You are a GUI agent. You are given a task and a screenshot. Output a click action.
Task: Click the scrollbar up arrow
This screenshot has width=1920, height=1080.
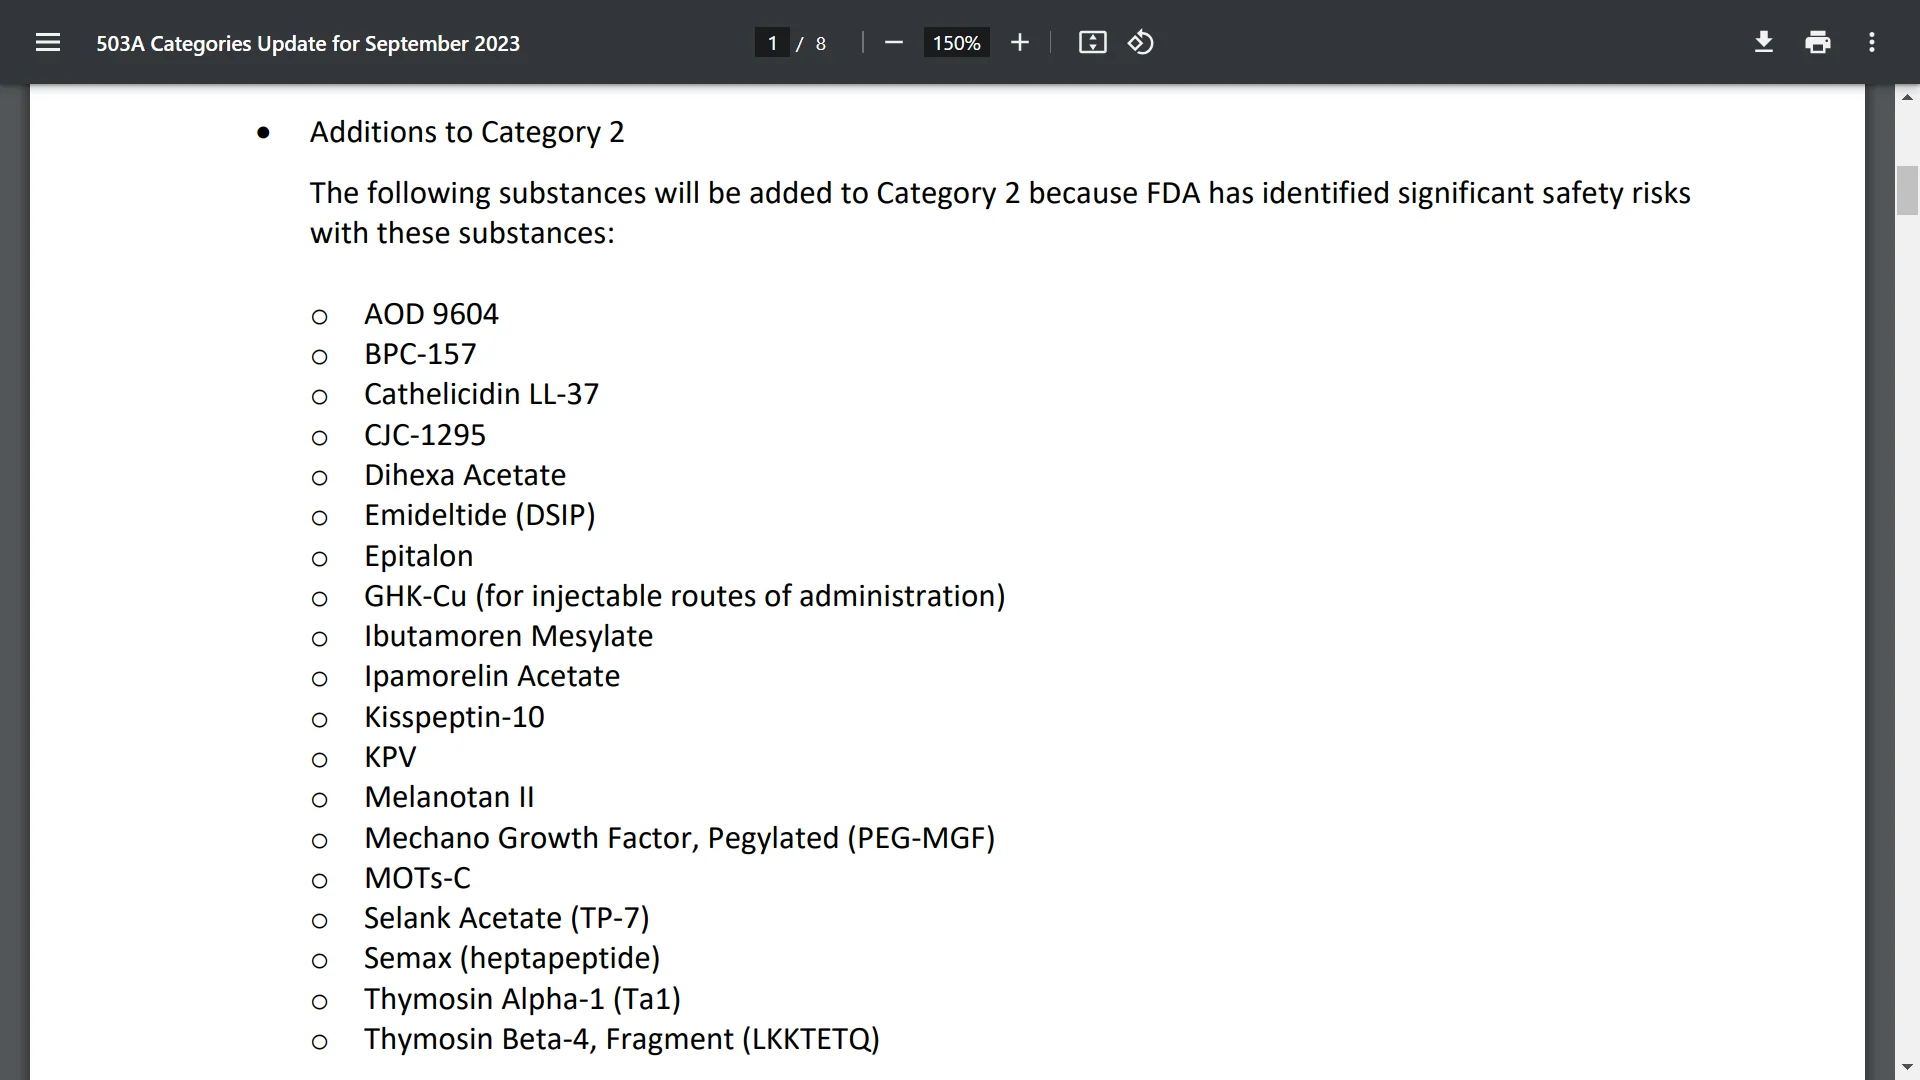[1907, 97]
